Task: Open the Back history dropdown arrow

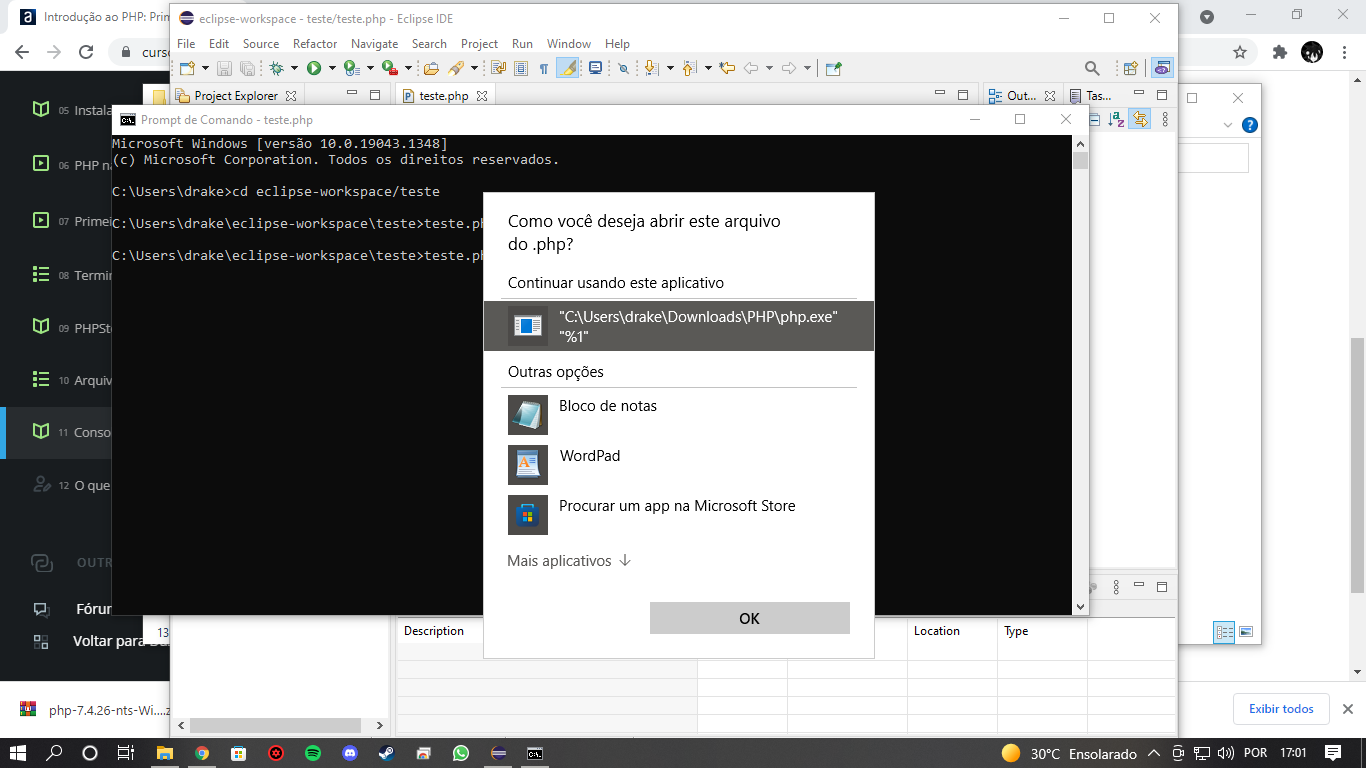Action: (769, 68)
